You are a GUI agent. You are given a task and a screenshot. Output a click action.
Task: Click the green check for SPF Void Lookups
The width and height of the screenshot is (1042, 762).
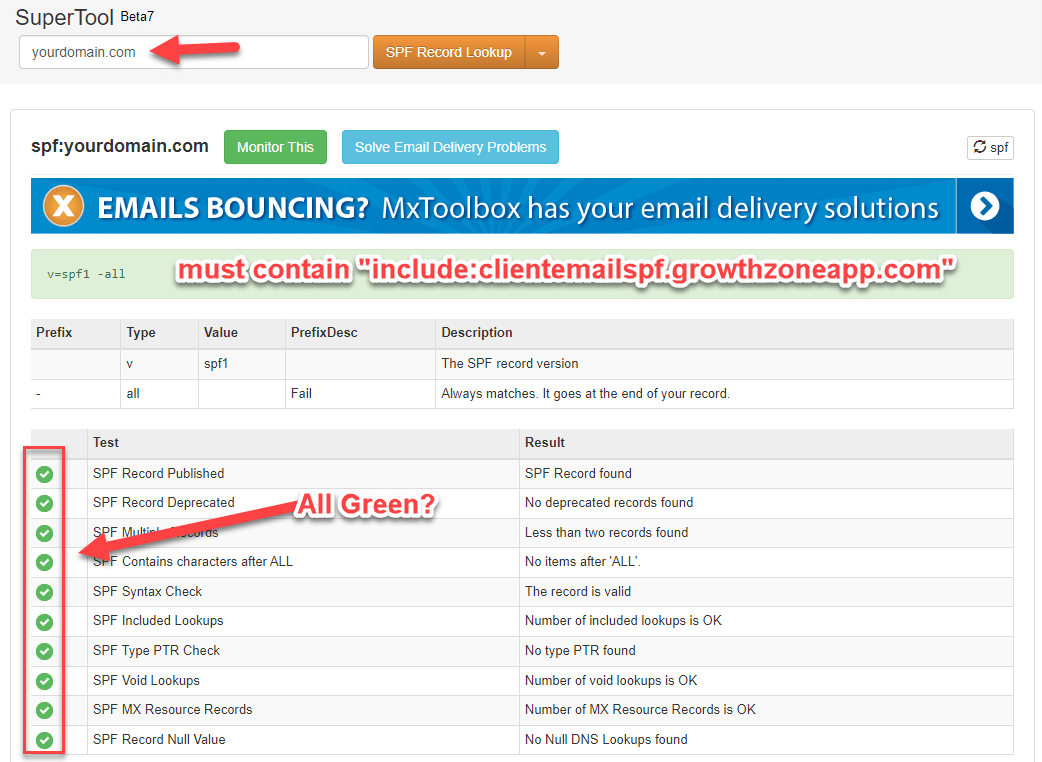coord(44,681)
